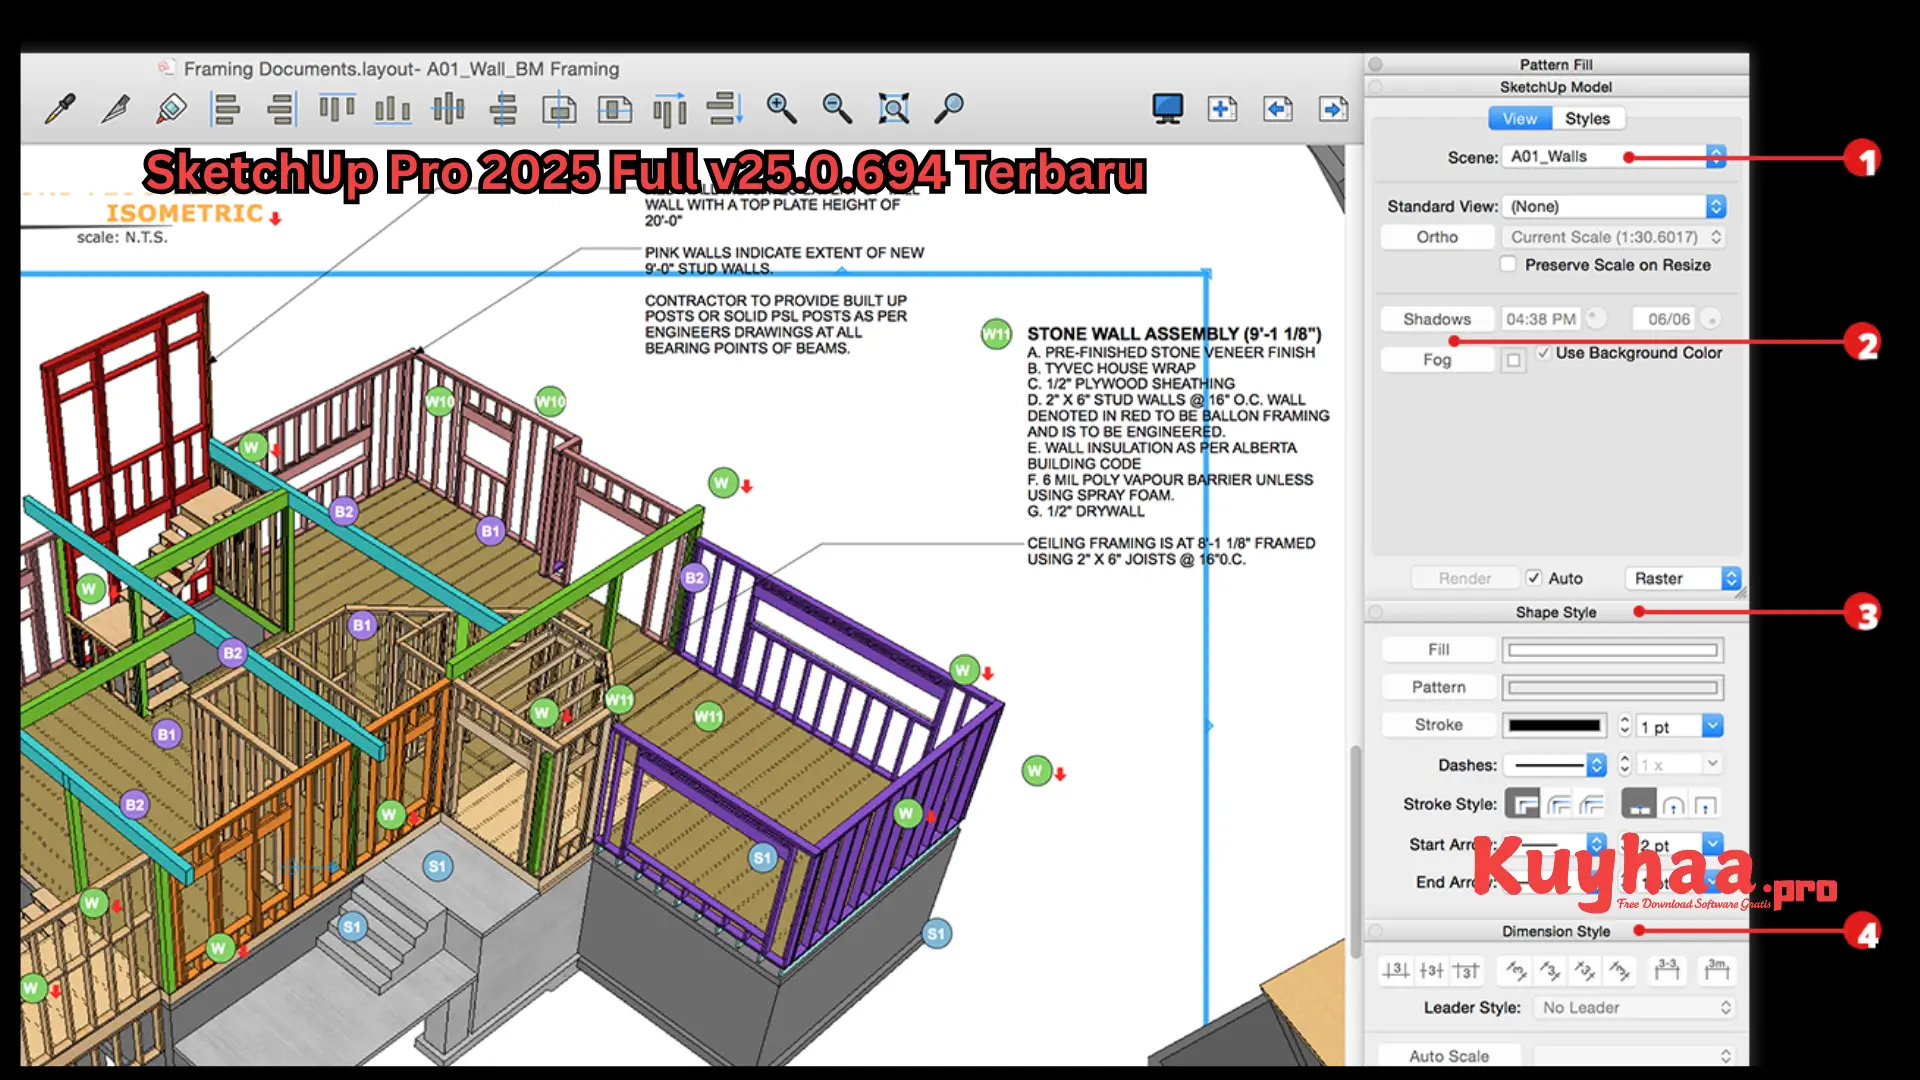Open the Scene dropdown showing A01_Walls
This screenshot has height=1080, width=1920.
point(1716,156)
